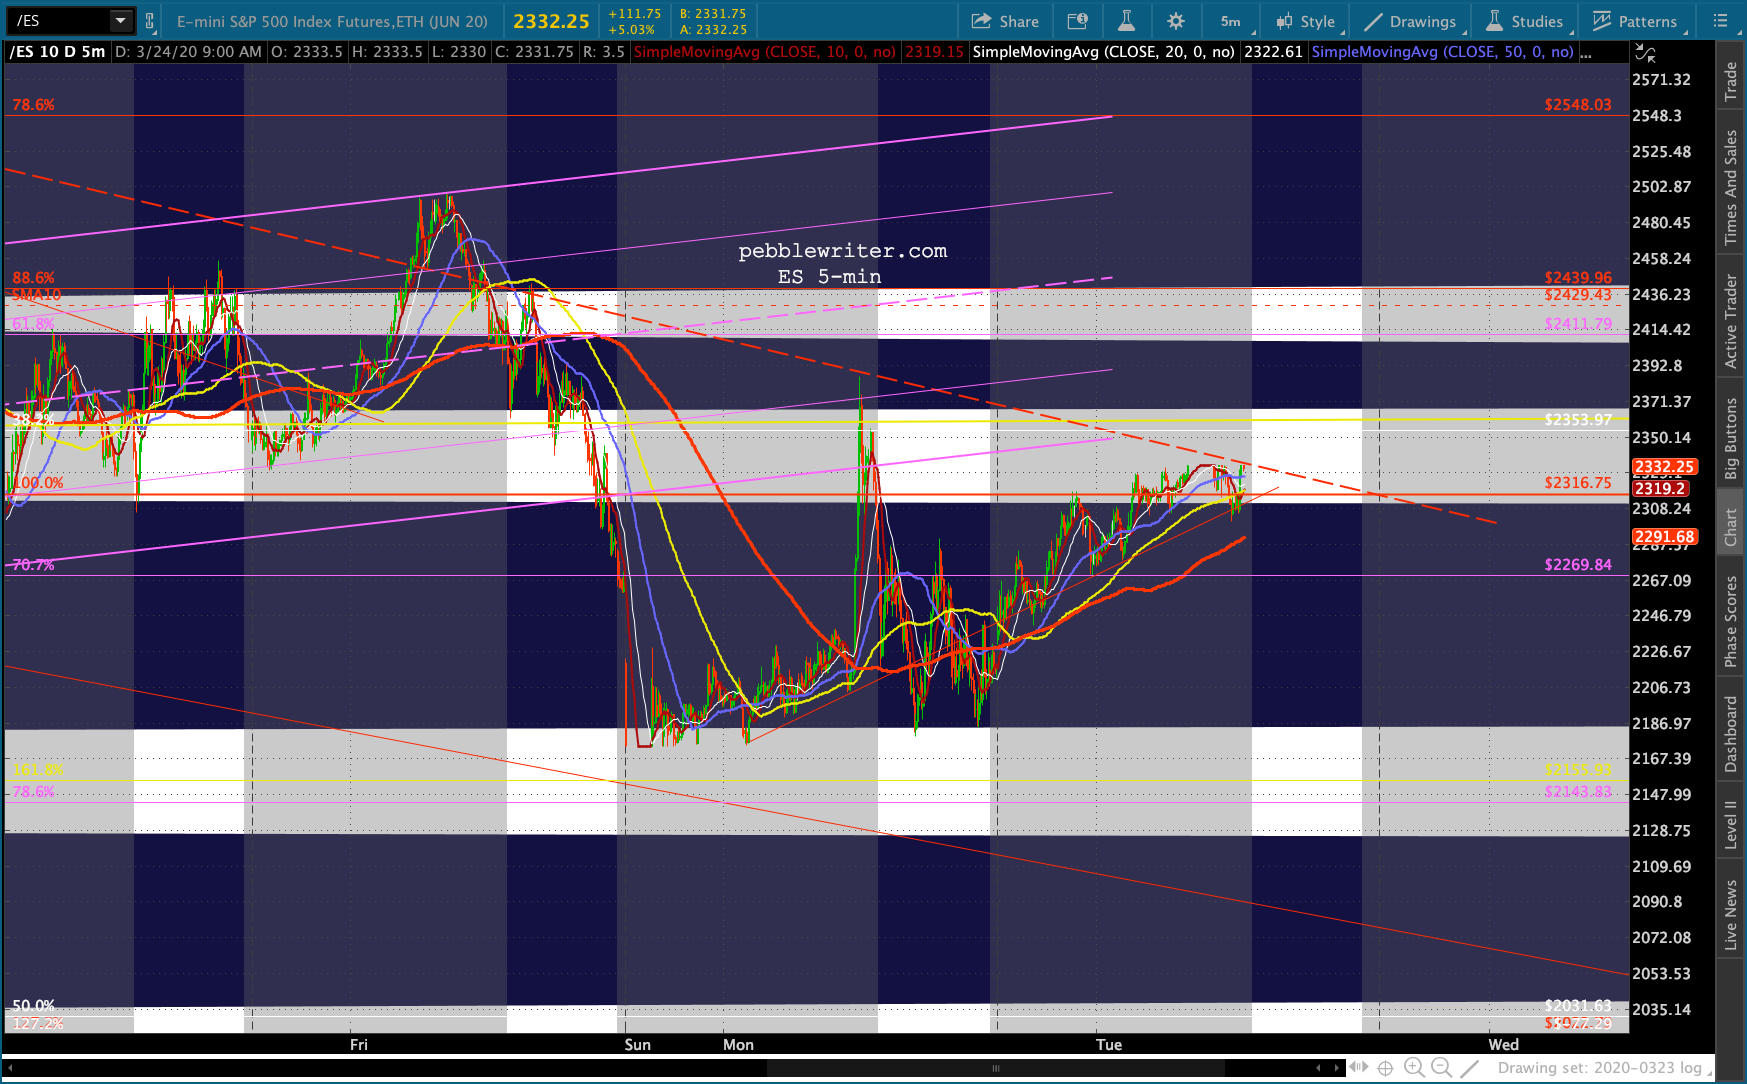This screenshot has width=1747, height=1084.
Task: Toggle the symbol link clipboard icon
Action: tap(149, 21)
